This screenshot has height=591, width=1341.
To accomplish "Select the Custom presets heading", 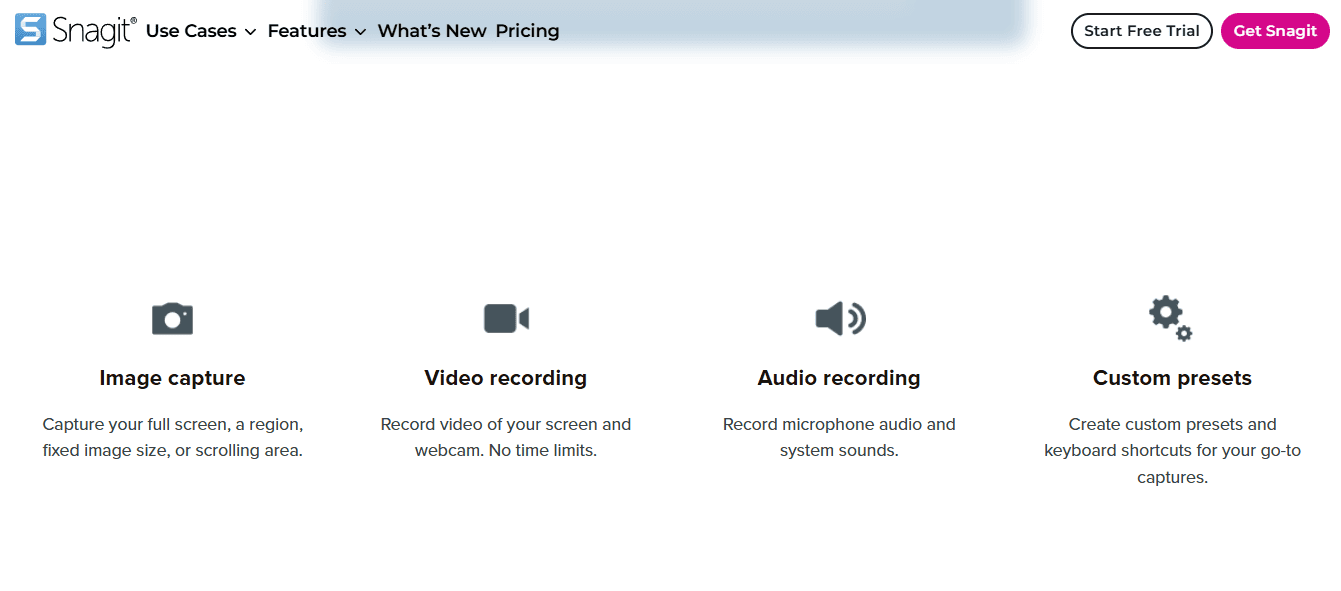I will (x=1172, y=378).
